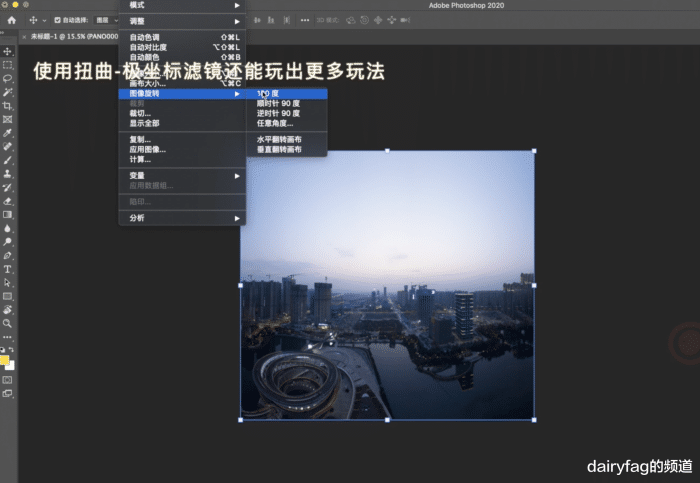Select the Horizontal Type tool
700x483 pixels.
point(8,269)
